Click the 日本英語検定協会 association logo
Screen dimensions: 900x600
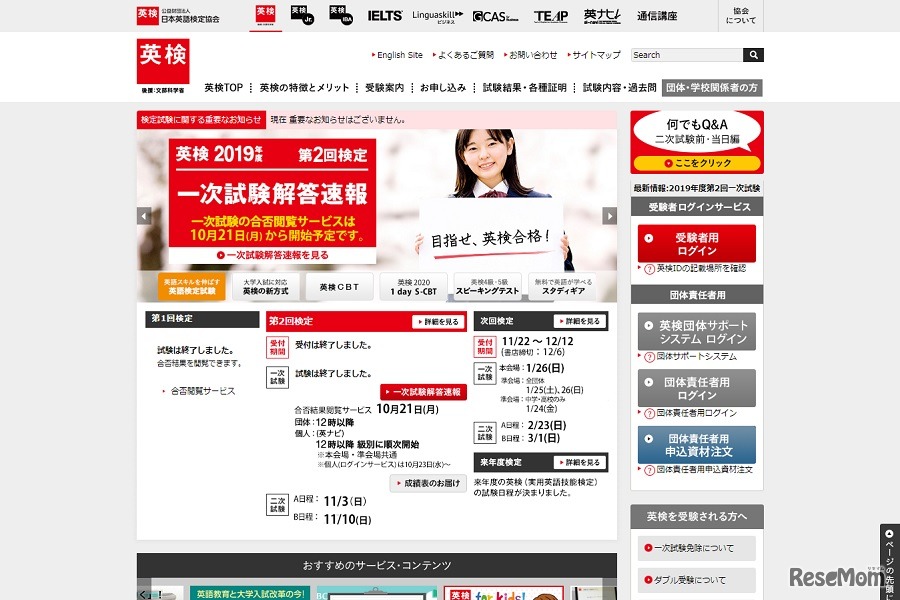179,16
